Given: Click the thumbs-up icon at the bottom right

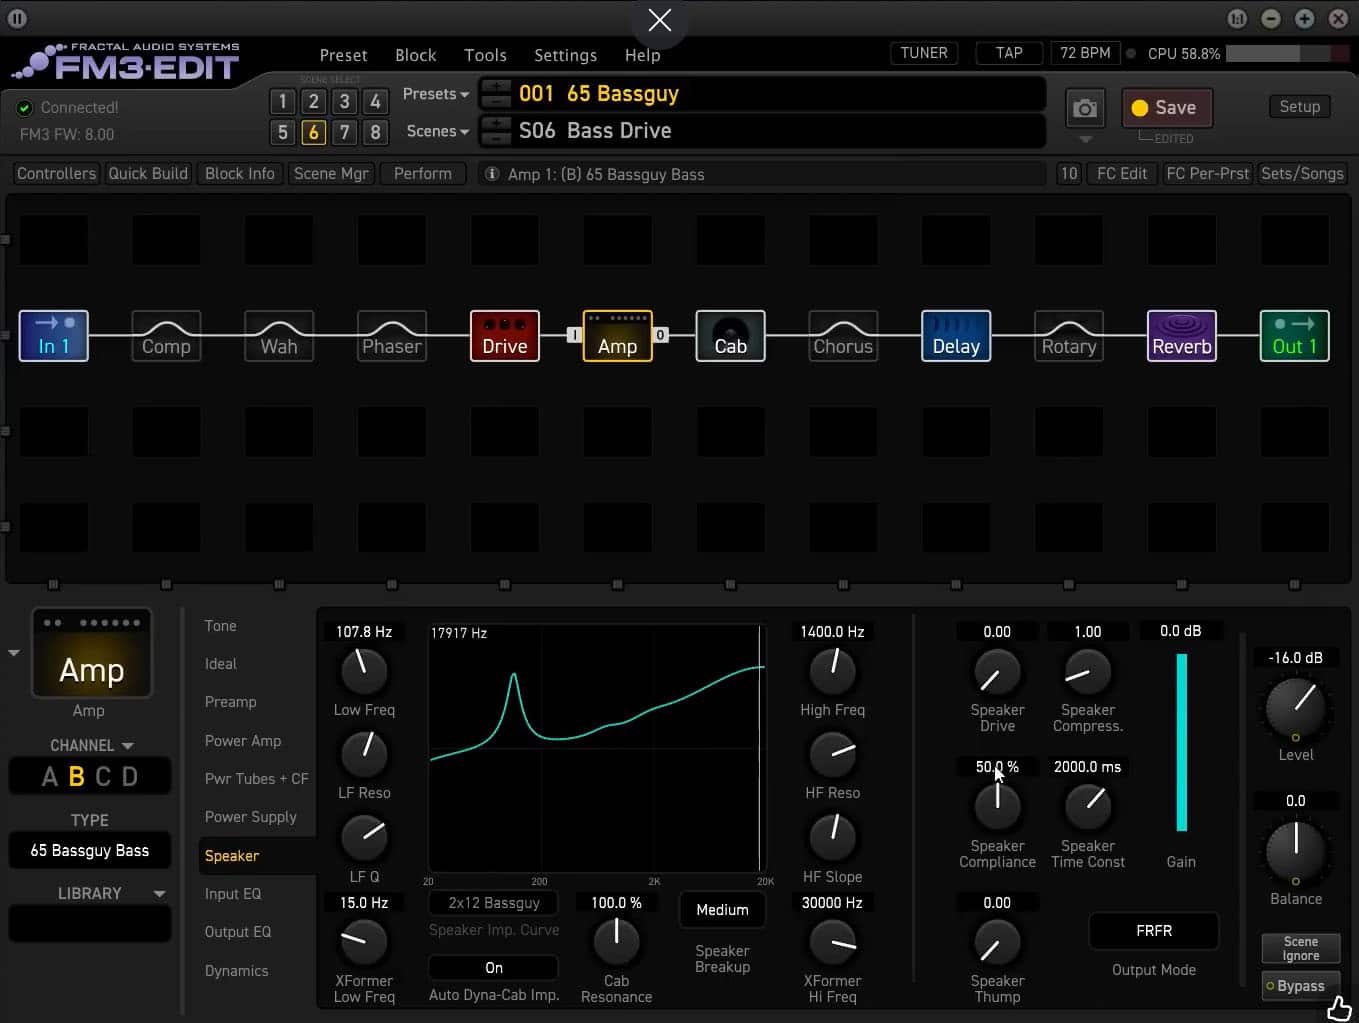Looking at the screenshot, I should tap(1339, 1008).
